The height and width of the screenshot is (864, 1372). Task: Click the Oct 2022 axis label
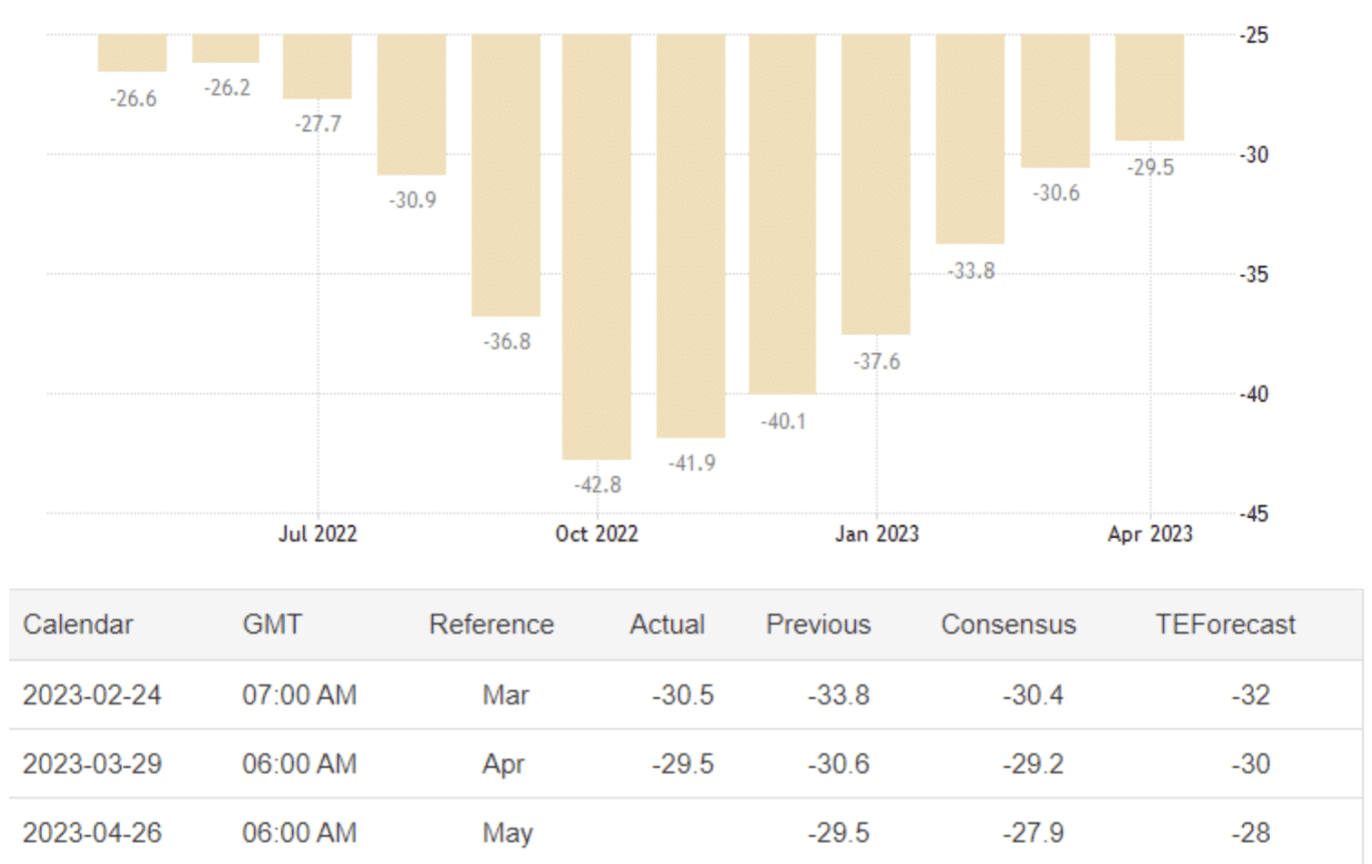(597, 535)
